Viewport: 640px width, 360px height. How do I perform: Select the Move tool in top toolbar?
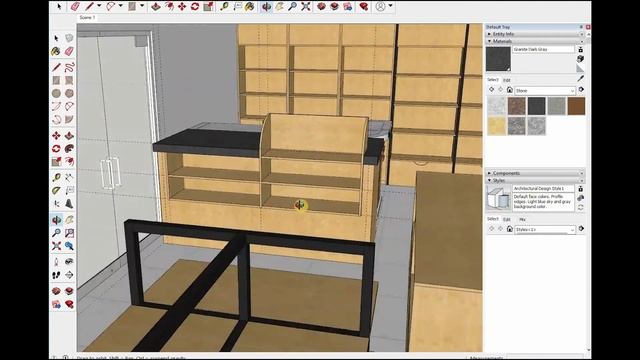[x=182, y=6]
